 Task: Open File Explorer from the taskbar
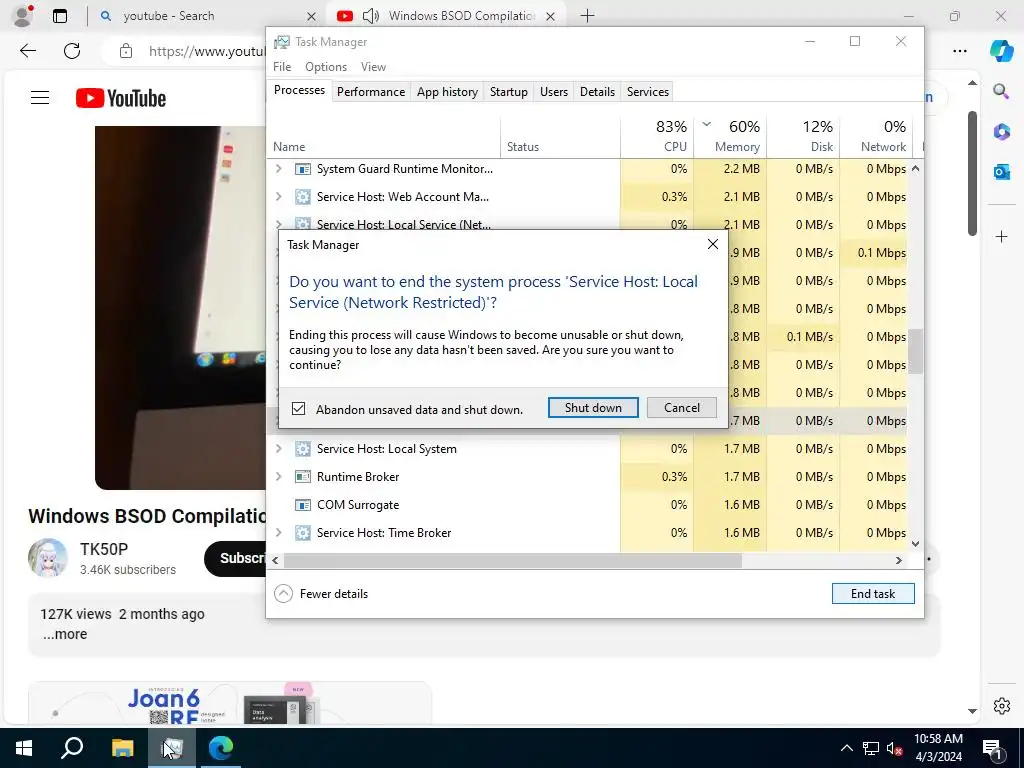point(122,747)
